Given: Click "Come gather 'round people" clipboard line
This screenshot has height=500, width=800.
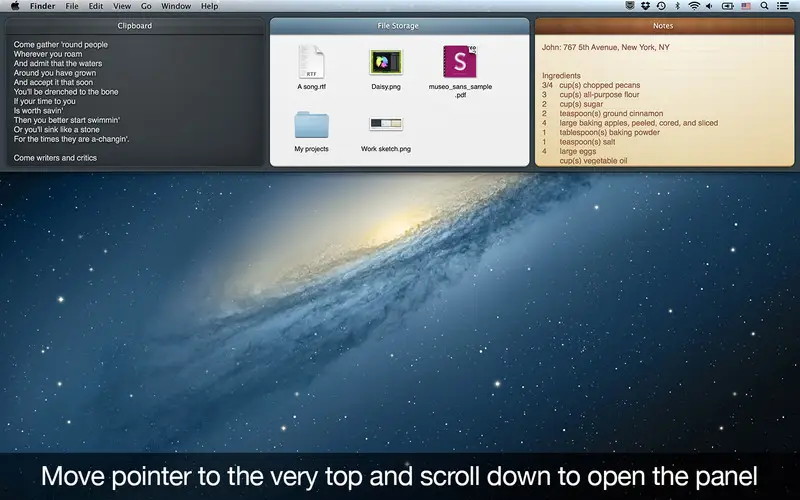Looking at the screenshot, I should click(61, 45).
